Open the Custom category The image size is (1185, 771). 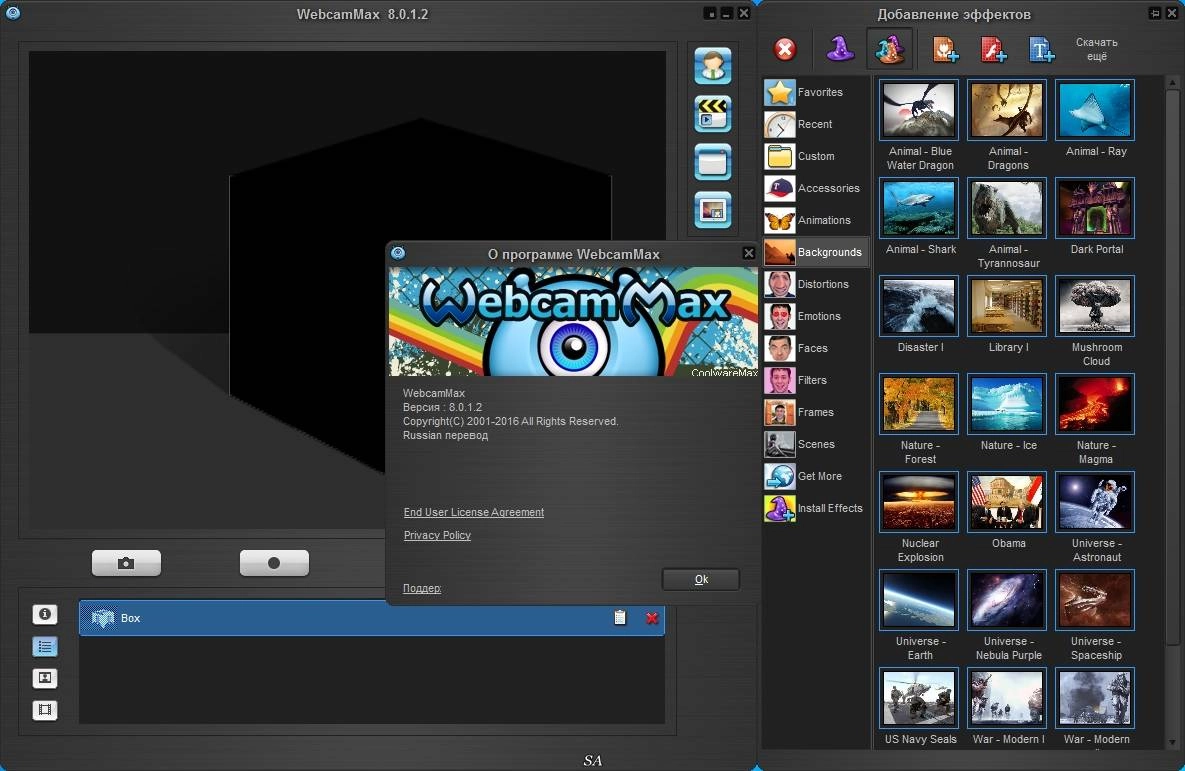(x=816, y=156)
